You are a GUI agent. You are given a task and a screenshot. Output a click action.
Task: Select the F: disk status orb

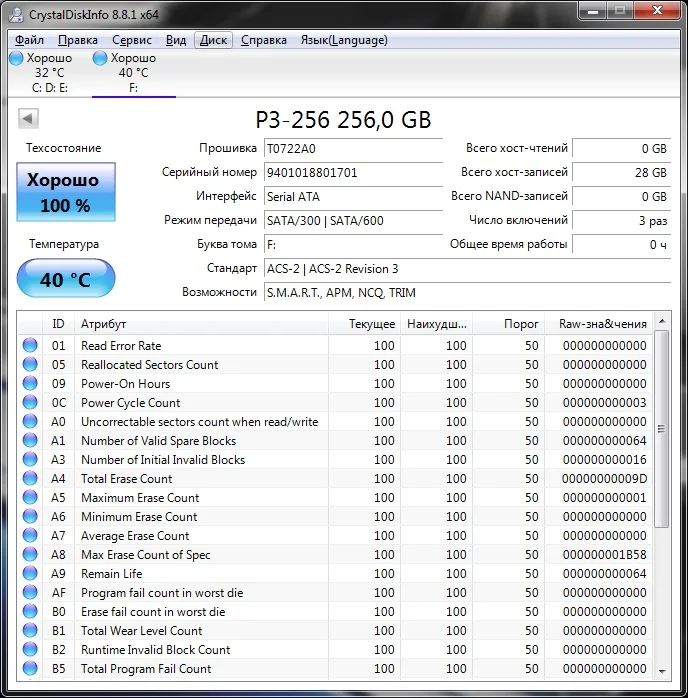[100, 59]
